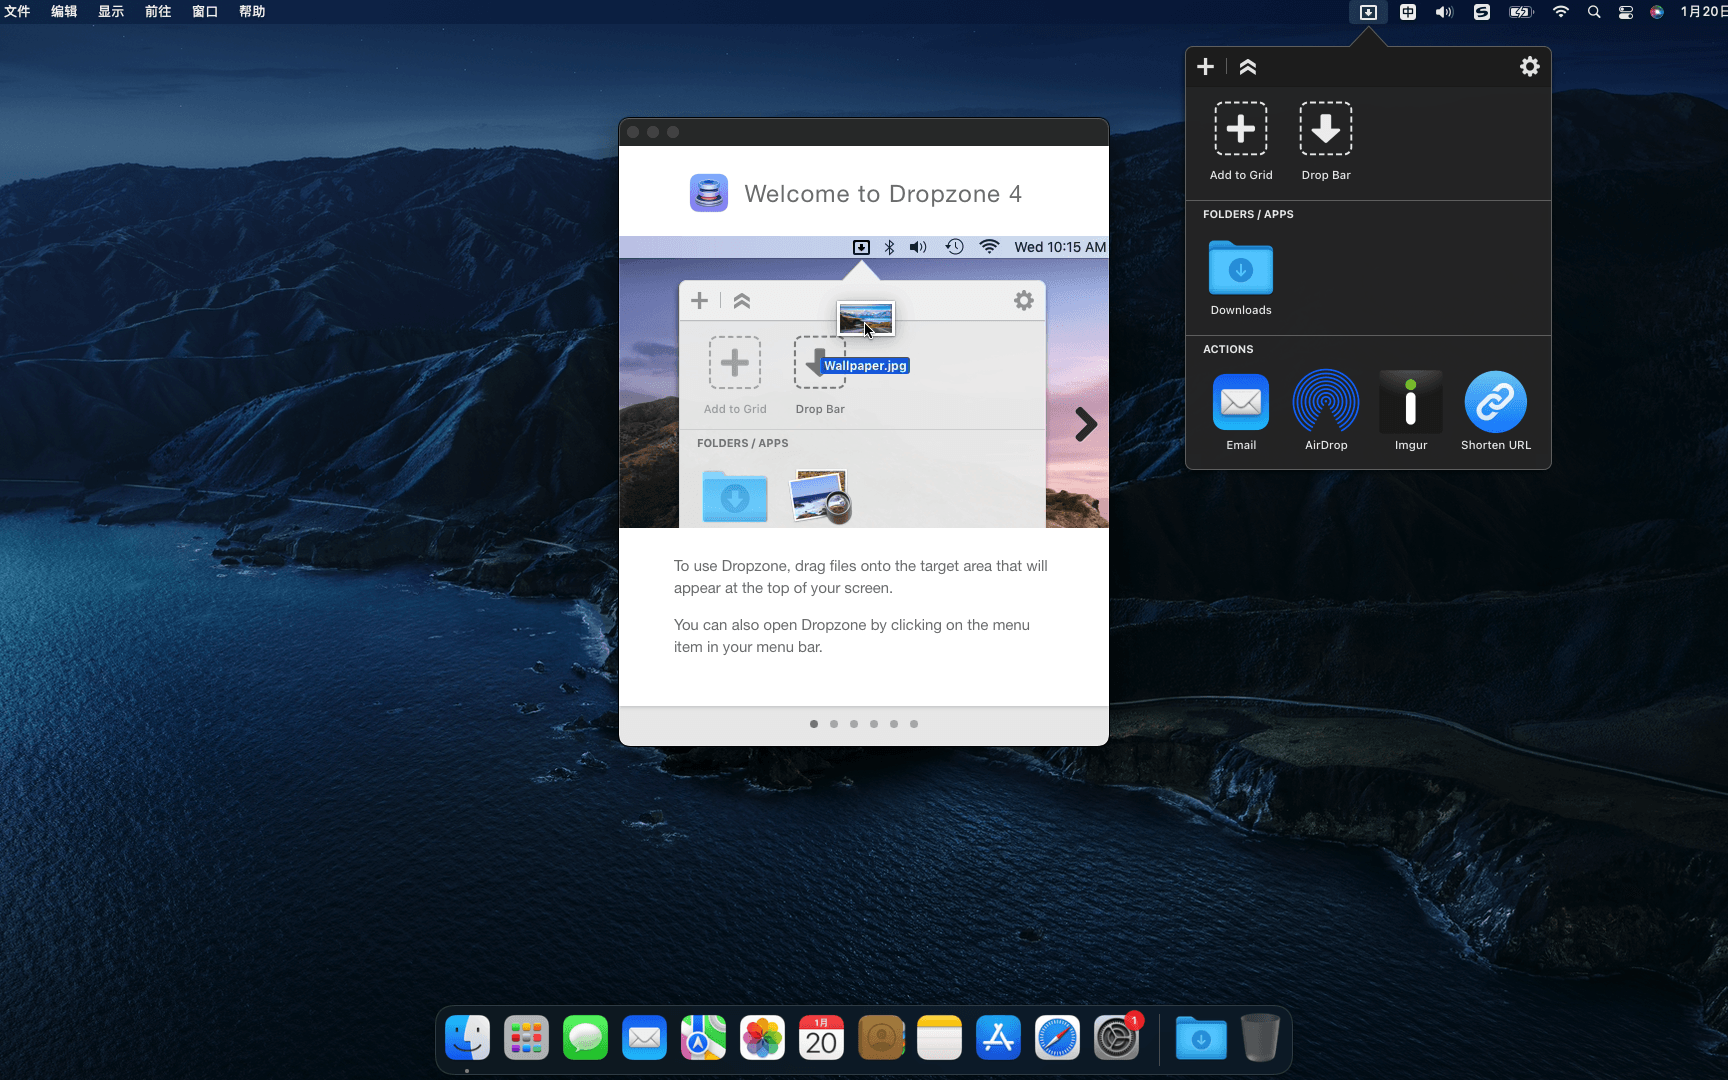Open Control Center in menu bar
1728x1080 pixels.
coord(1626,12)
